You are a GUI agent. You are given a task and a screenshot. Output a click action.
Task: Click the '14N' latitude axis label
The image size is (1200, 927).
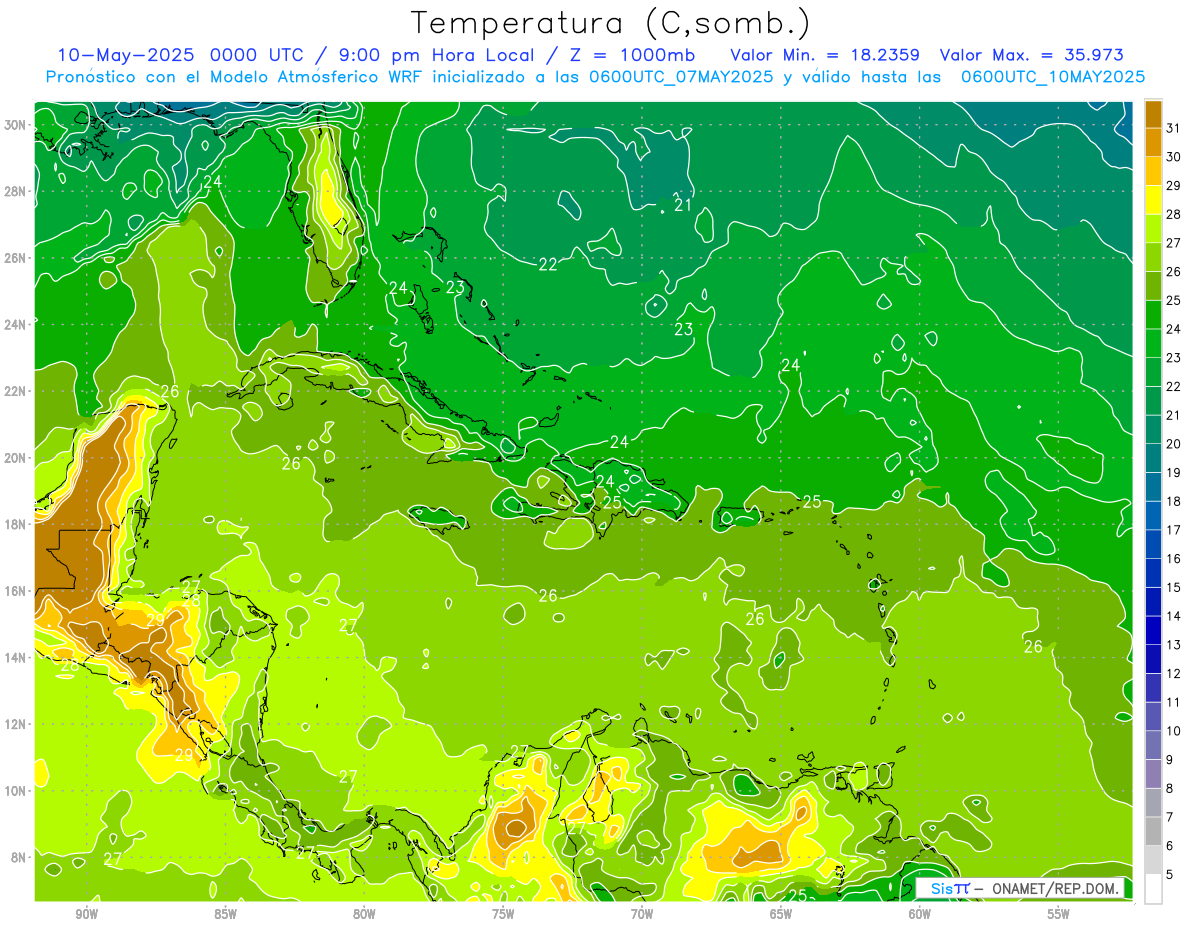(x=16, y=657)
